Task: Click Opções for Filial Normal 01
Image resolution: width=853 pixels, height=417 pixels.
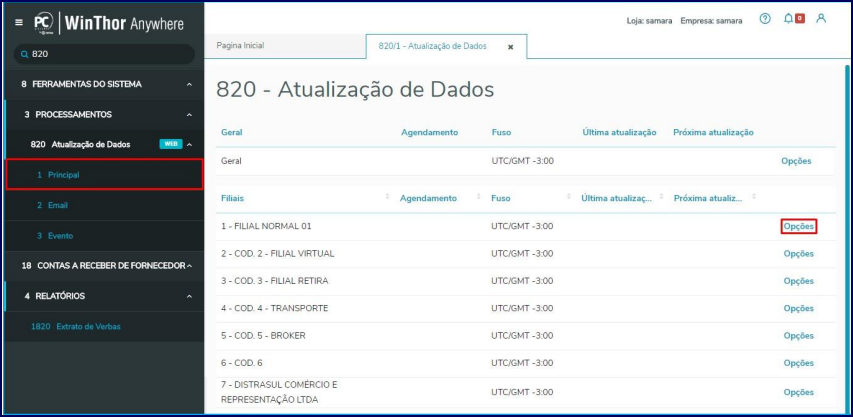Action: (x=799, y=227)
